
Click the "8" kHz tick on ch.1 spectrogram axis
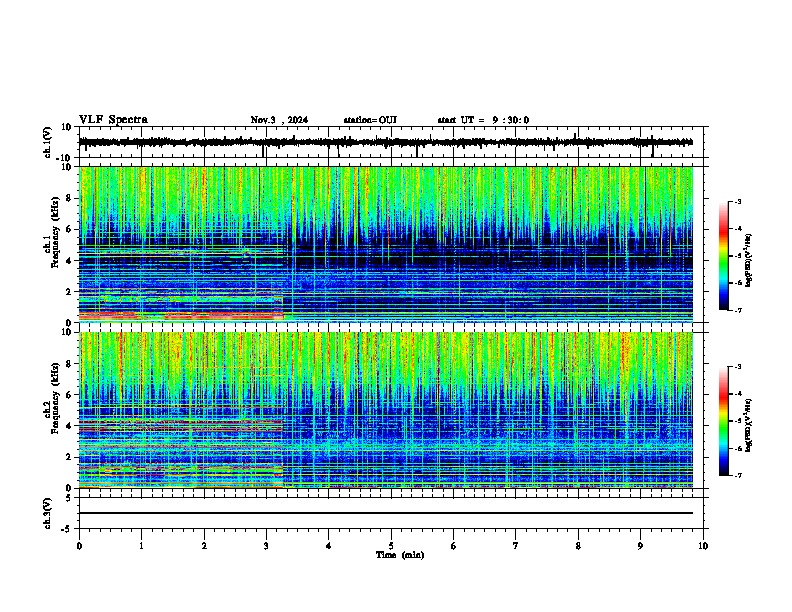tap(69, 198)
